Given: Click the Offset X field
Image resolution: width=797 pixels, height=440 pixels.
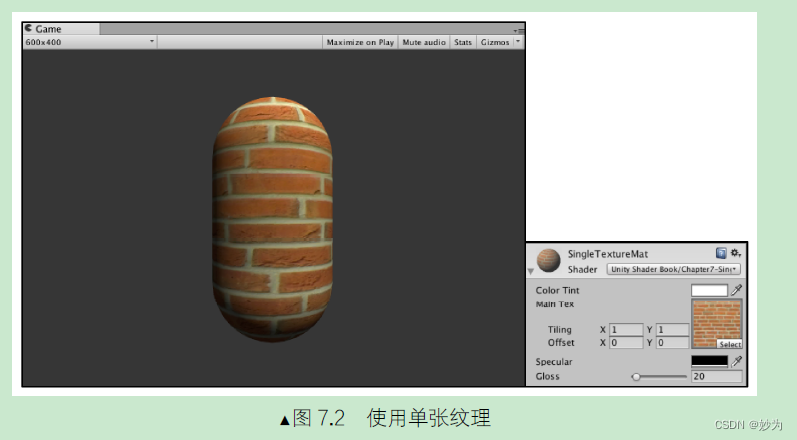Looking at the screenshot, I should (x=626, y=343).
